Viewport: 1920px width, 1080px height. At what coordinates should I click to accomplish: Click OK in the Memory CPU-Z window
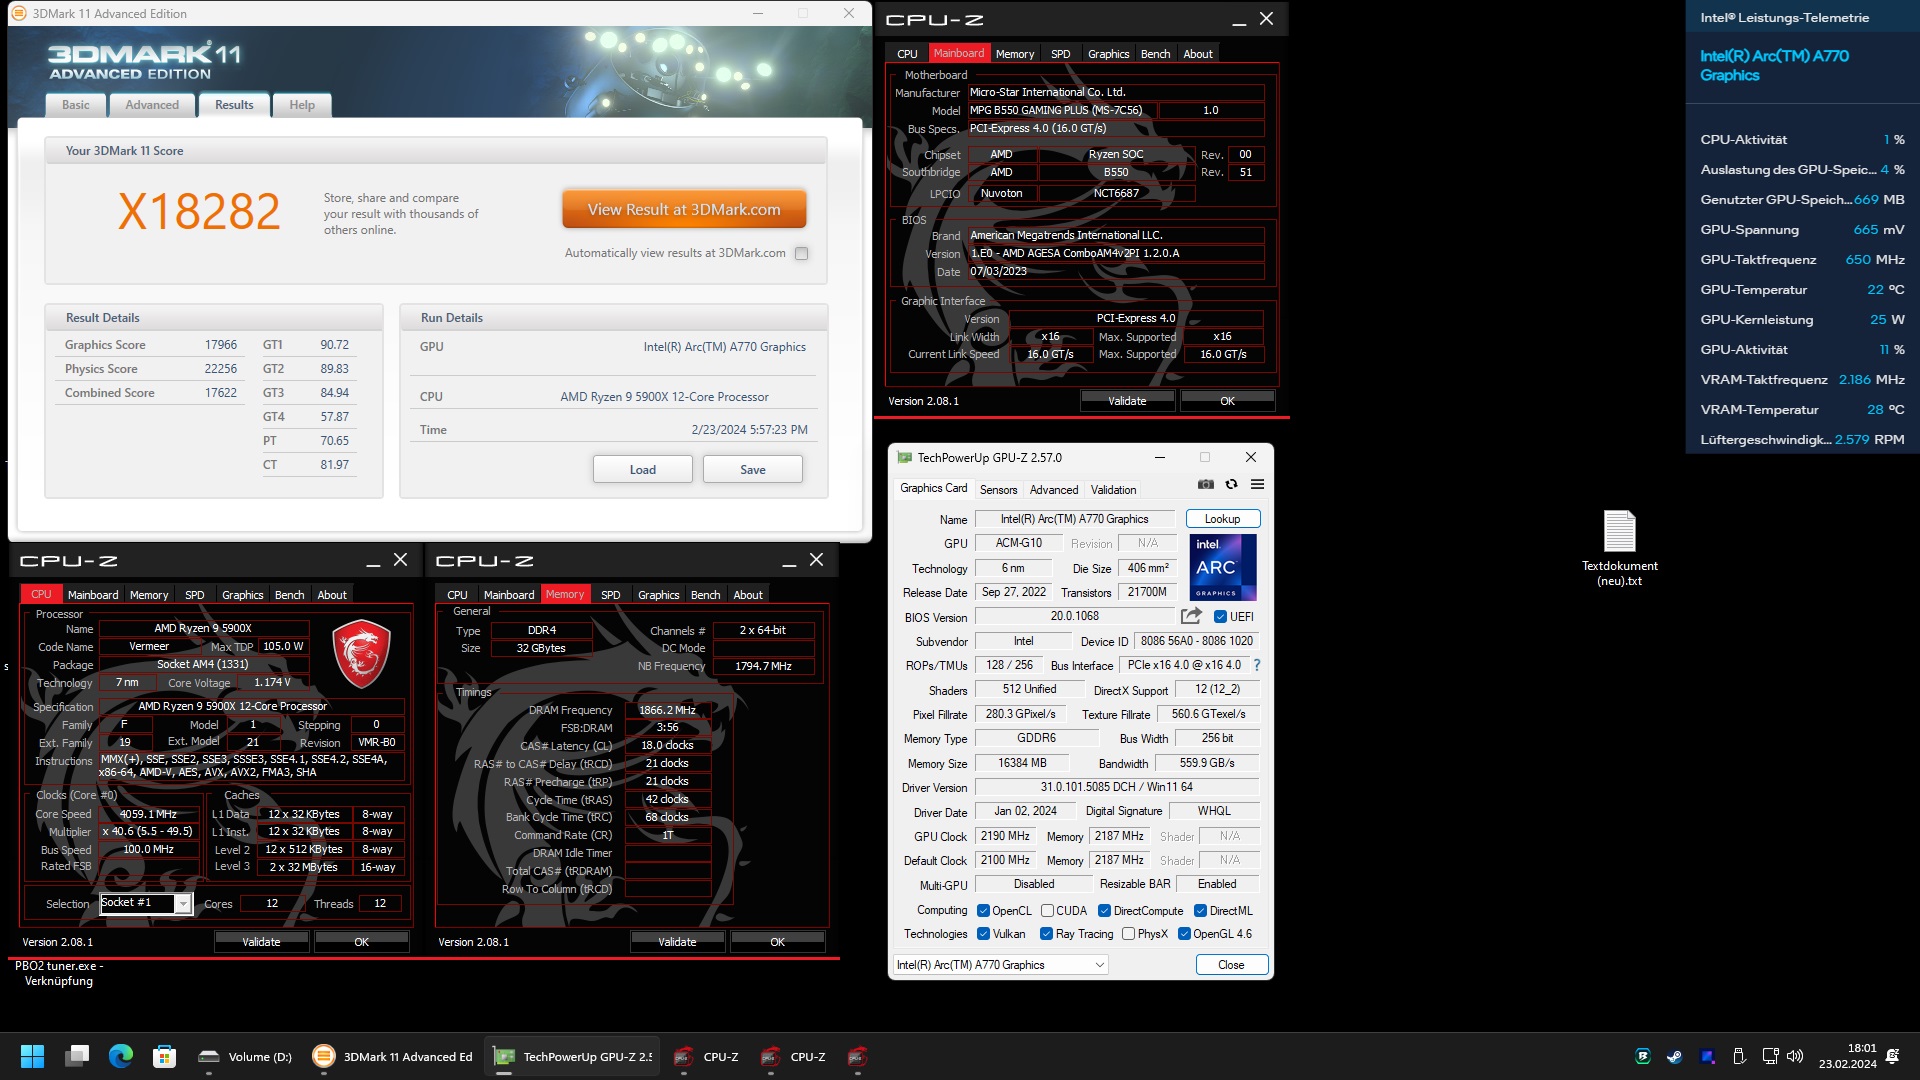pyautogui.click(x=777, y=942)
